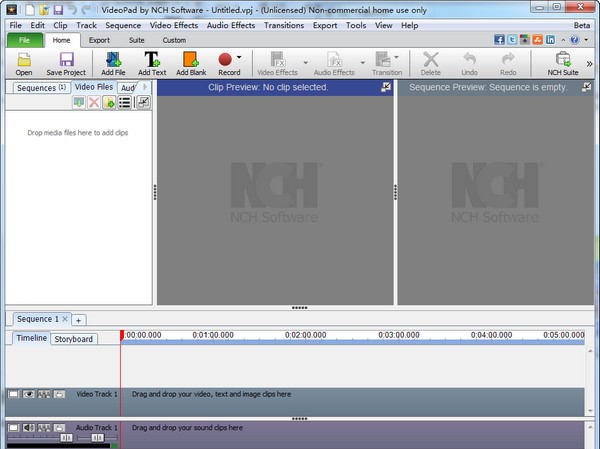Screen dimensions: 600x449
Task: Open the Video Effects dropdown arrow
Action: tap(305, 62)
